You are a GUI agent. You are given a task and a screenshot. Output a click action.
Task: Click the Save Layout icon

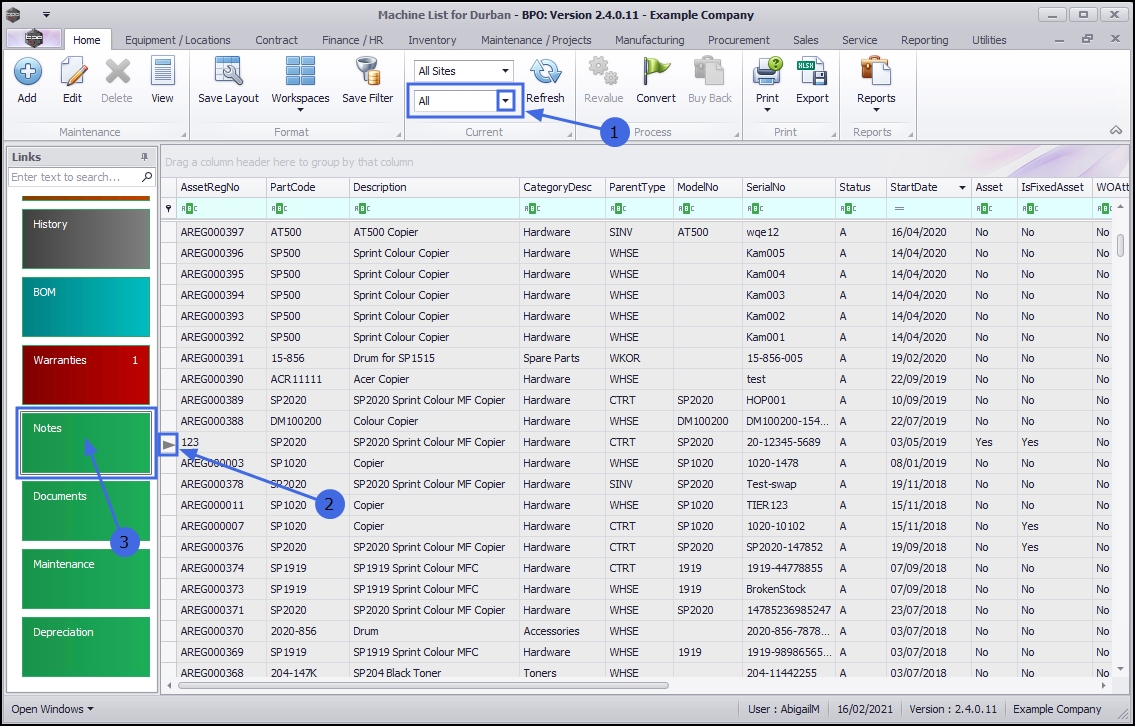click(228, 80)
